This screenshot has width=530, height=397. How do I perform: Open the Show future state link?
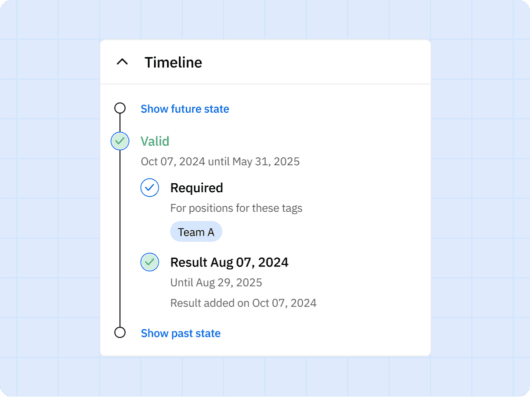pos(185,109)
